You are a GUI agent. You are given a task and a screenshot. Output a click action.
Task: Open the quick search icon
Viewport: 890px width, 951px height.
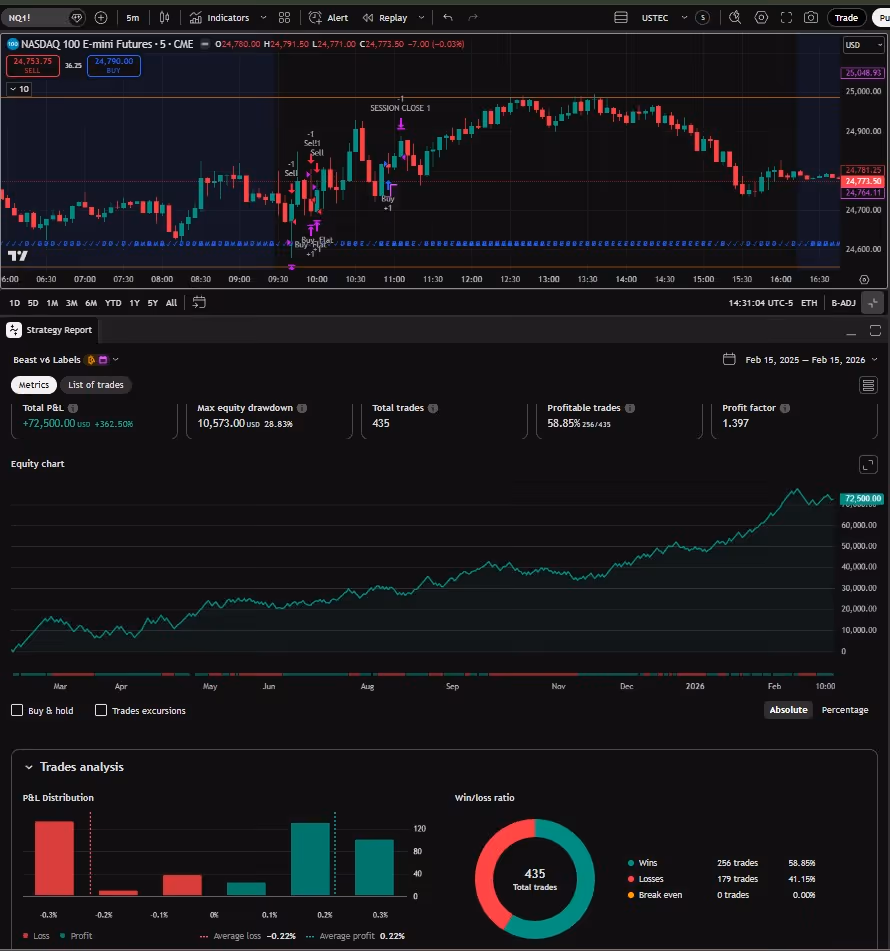735,18
